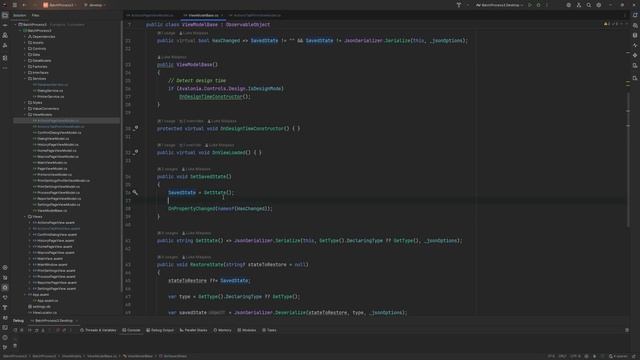640x360 pixels.
Task: Open IDE settings gear icon
Action: (x=599, y=5)
